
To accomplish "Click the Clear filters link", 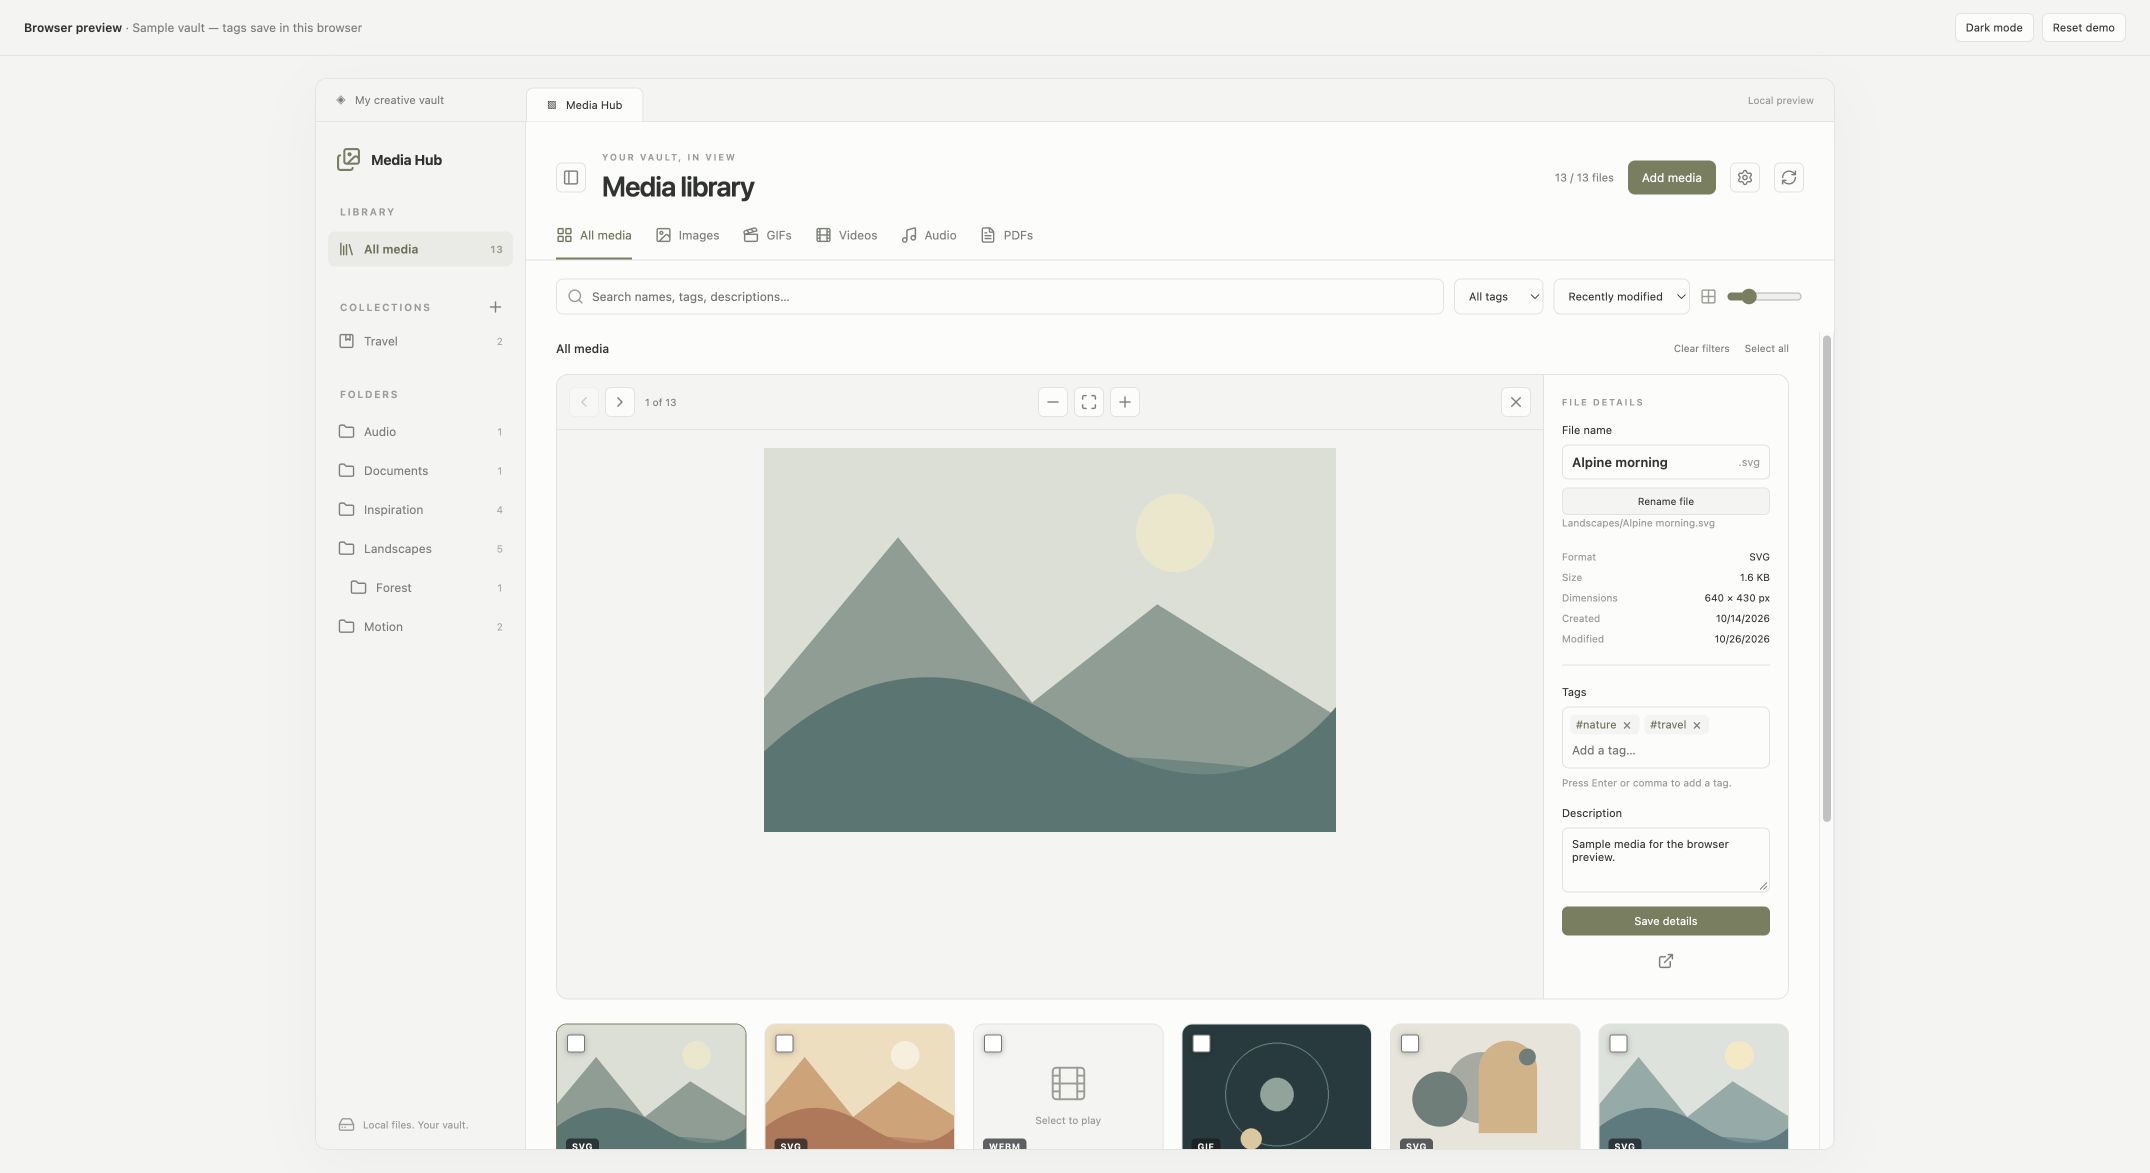I will (1702, 349).
